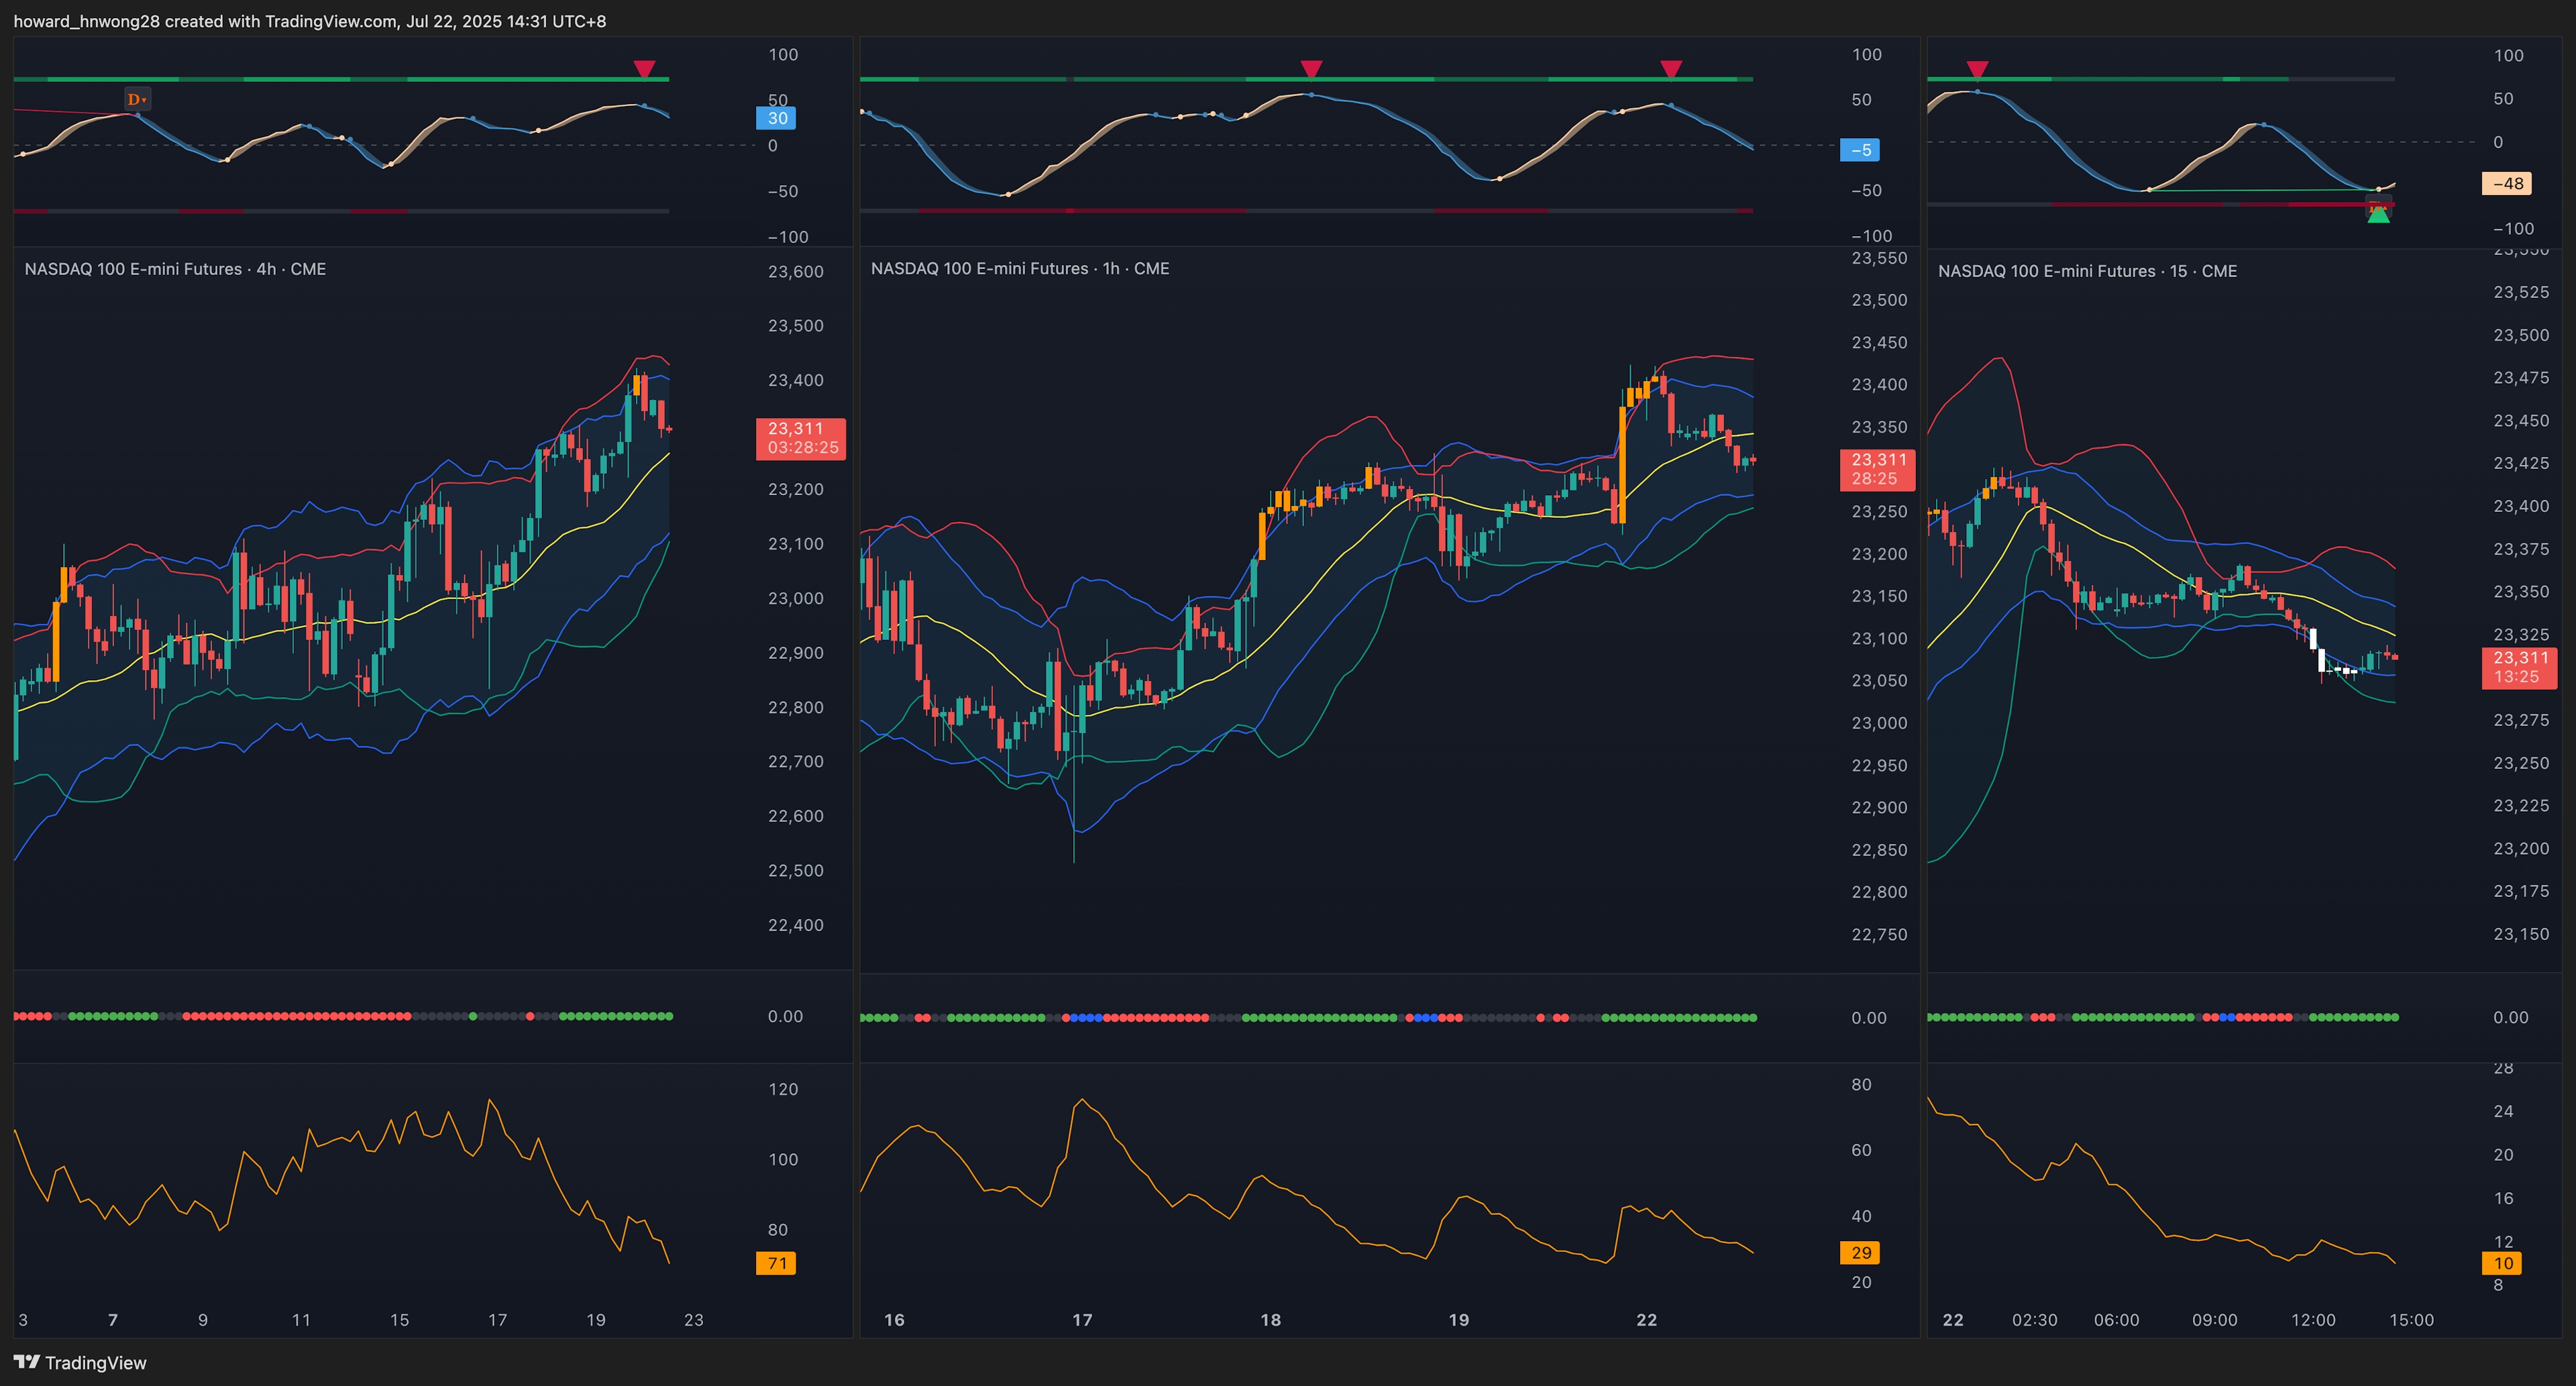The height and width of the screenshot is (1386, 2576).
Task: Click the red down-triangle marker on the 4h oscillator
Action: [x=645, y=69]
